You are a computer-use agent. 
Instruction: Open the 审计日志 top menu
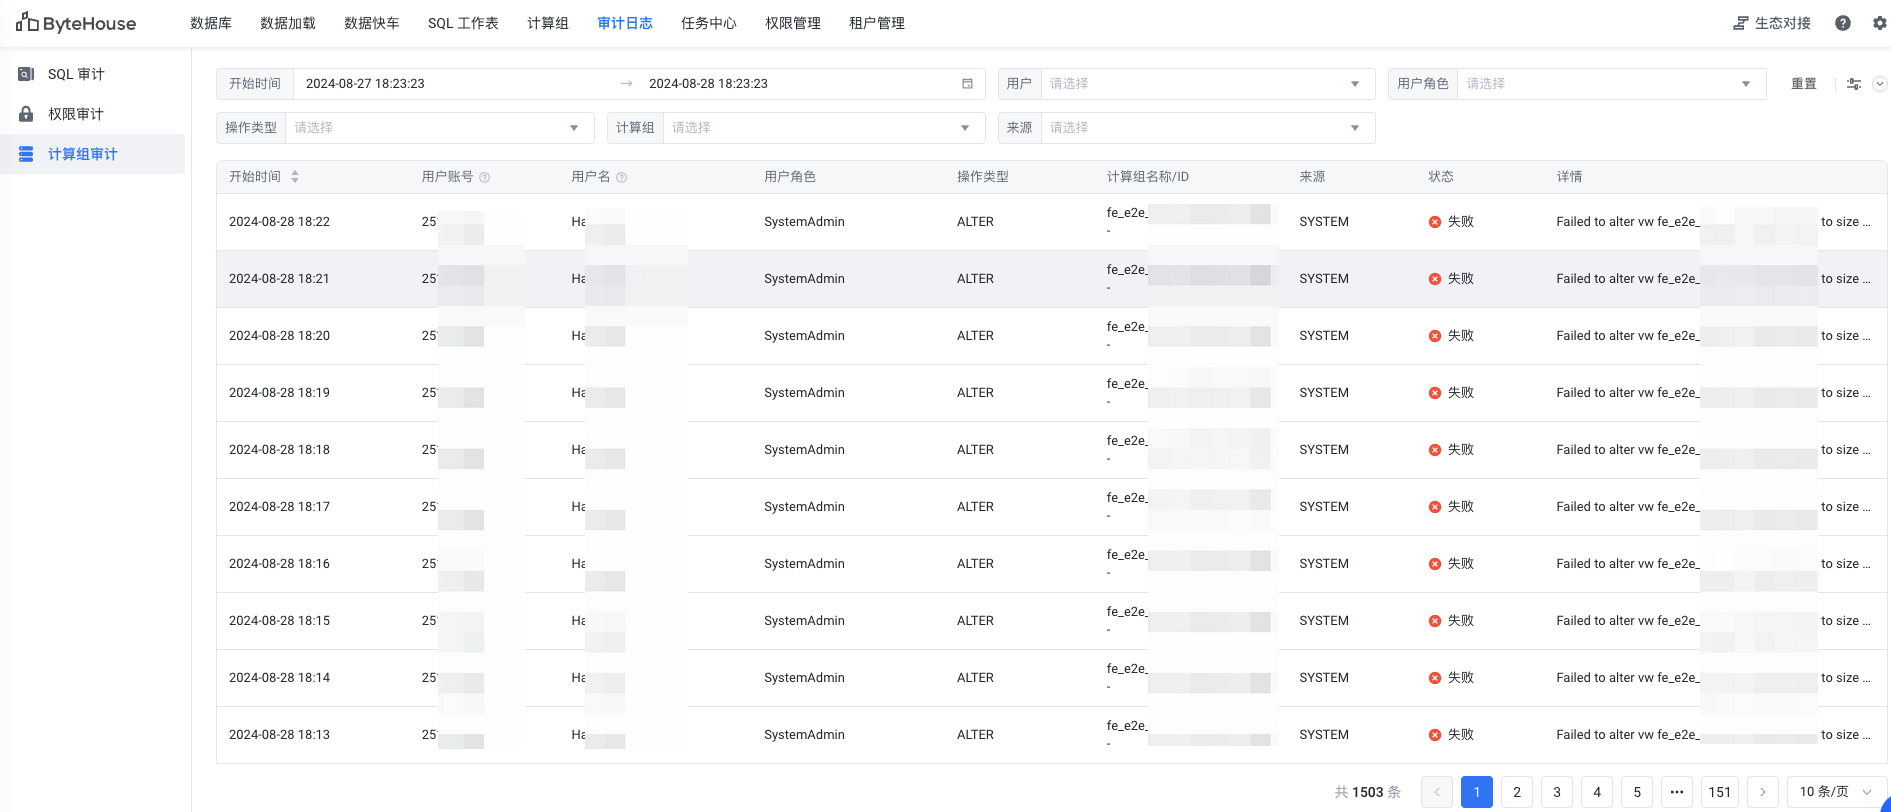tap(625, 23)
